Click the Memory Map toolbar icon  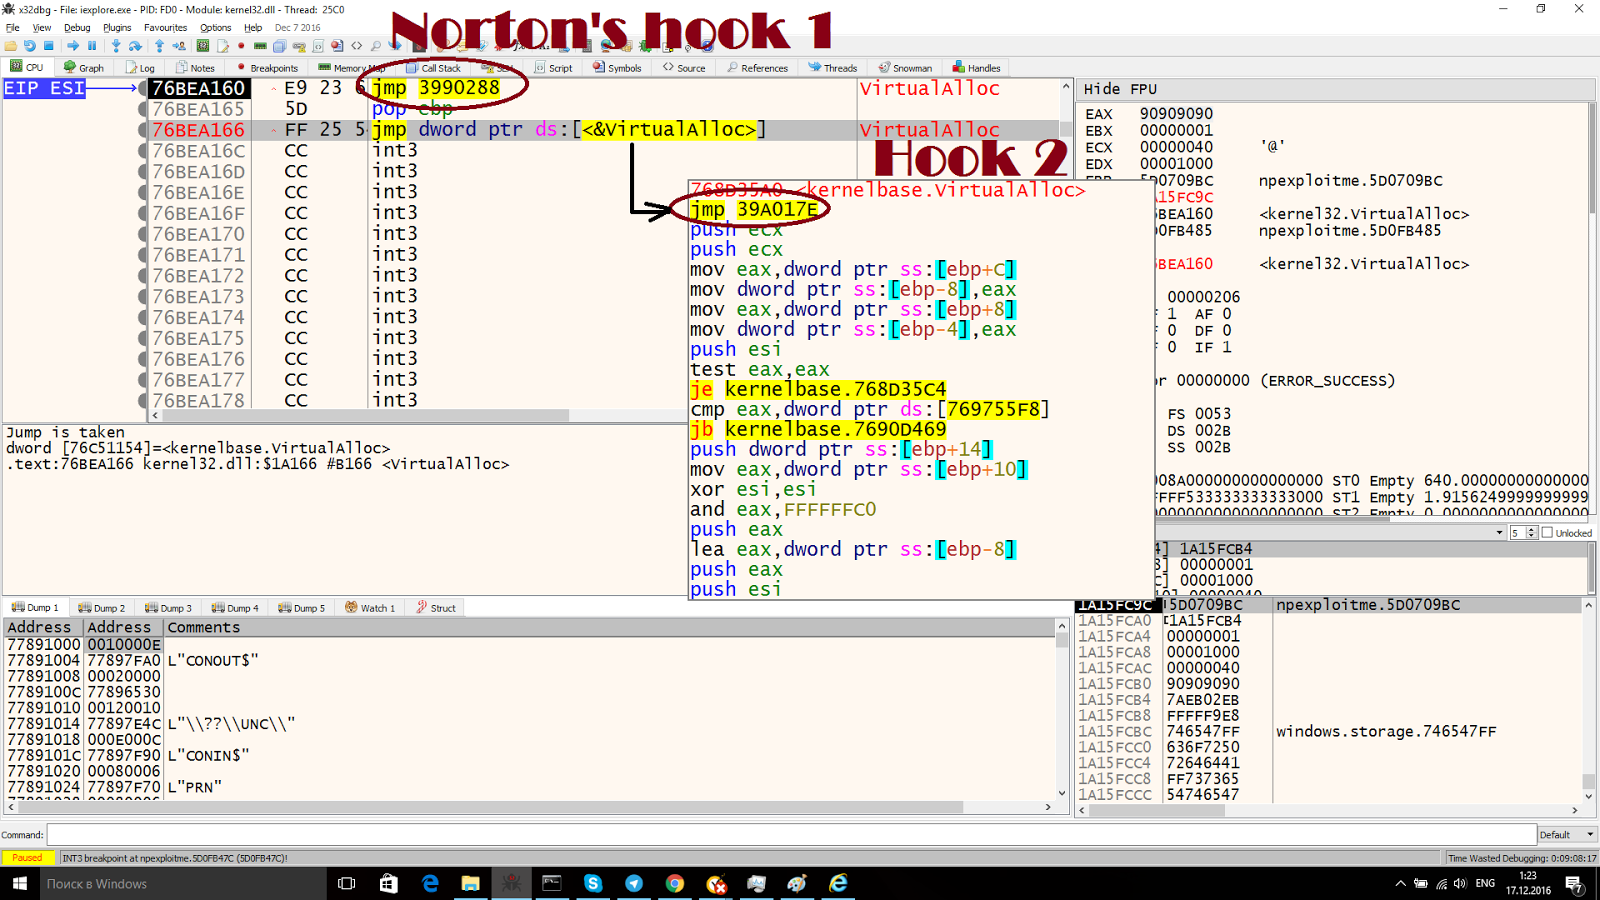(x=260, y=46)
